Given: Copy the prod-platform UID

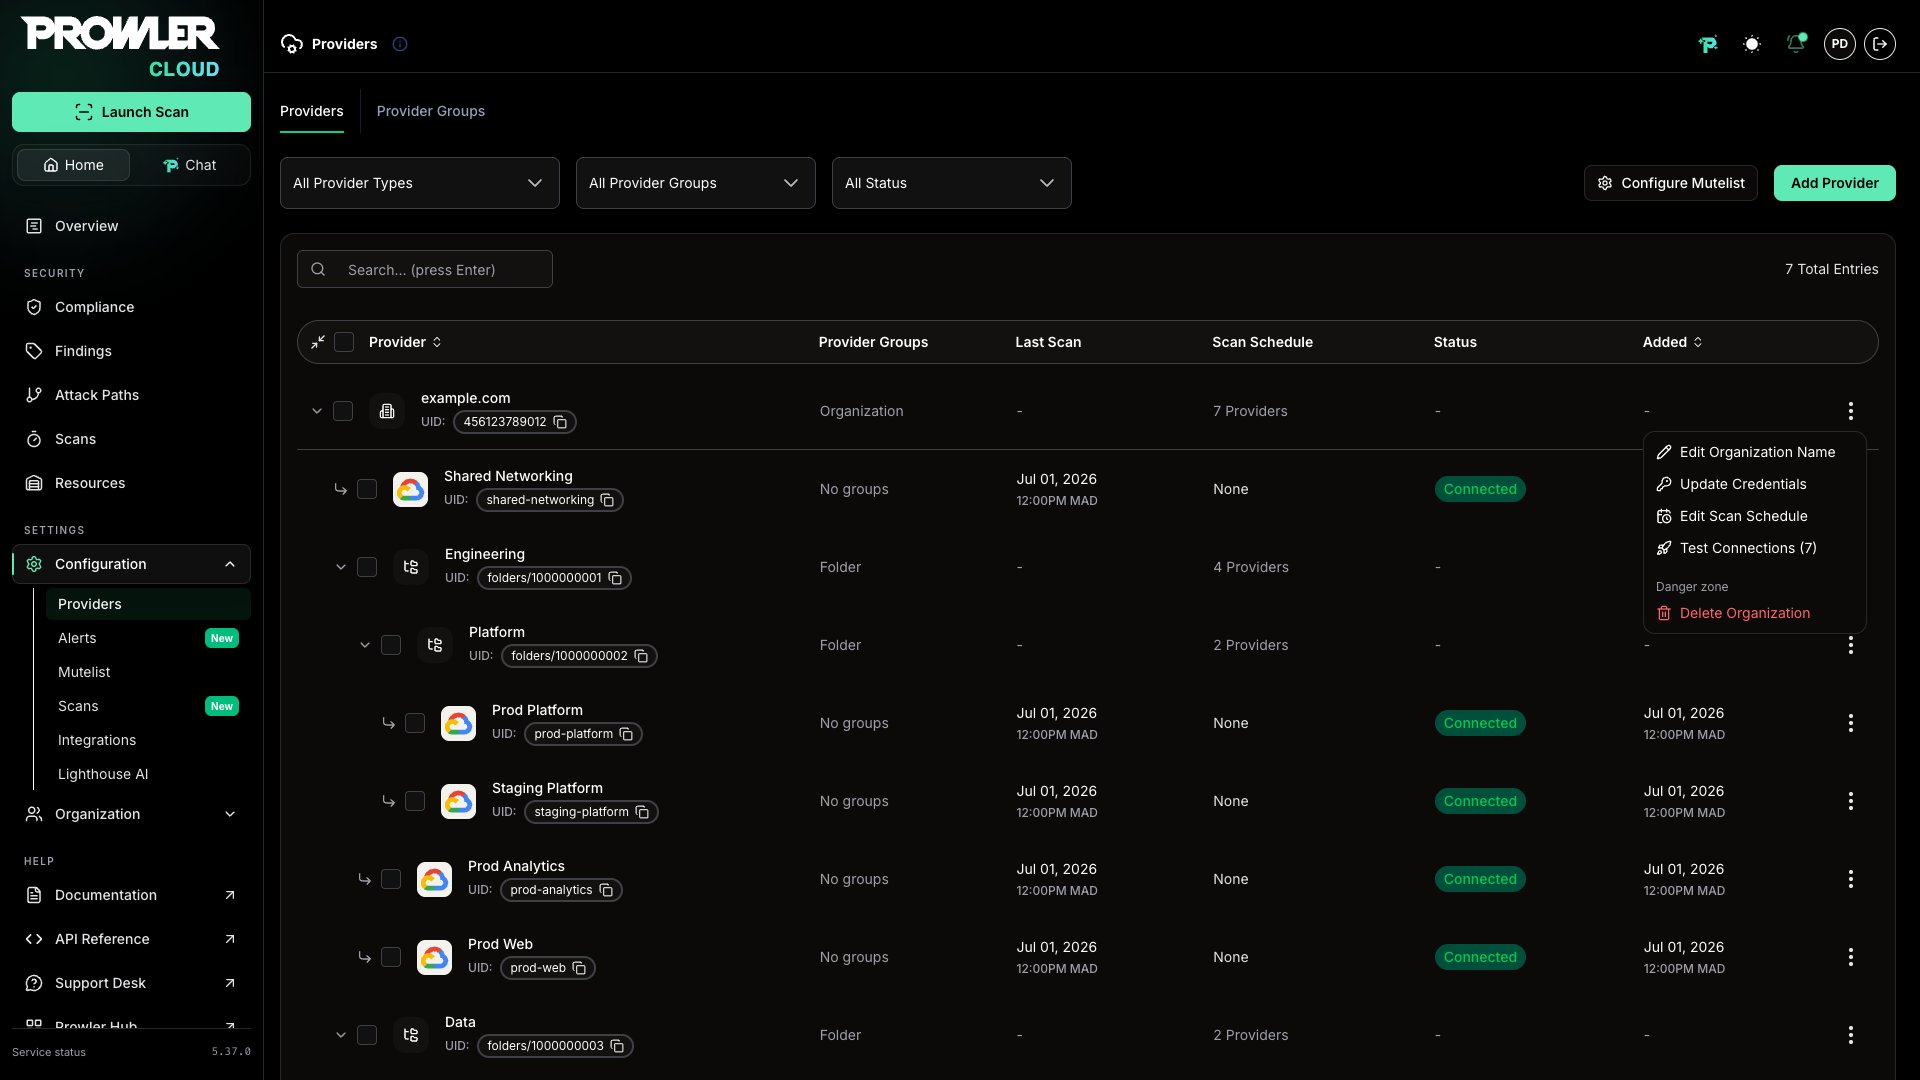Looking at the screenshot, I should pos(626,734).
